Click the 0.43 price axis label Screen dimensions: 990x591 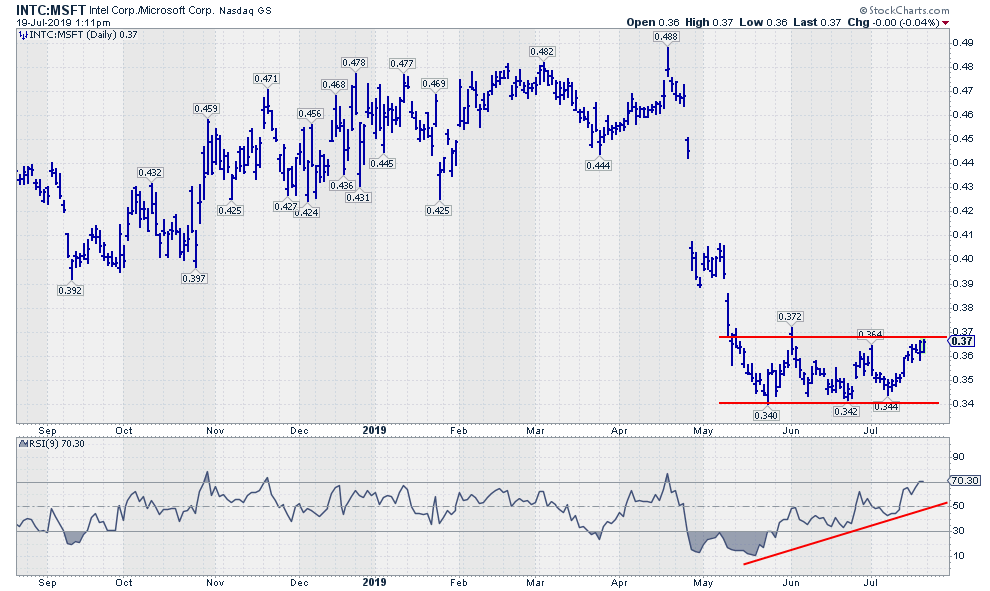[962, 187]
